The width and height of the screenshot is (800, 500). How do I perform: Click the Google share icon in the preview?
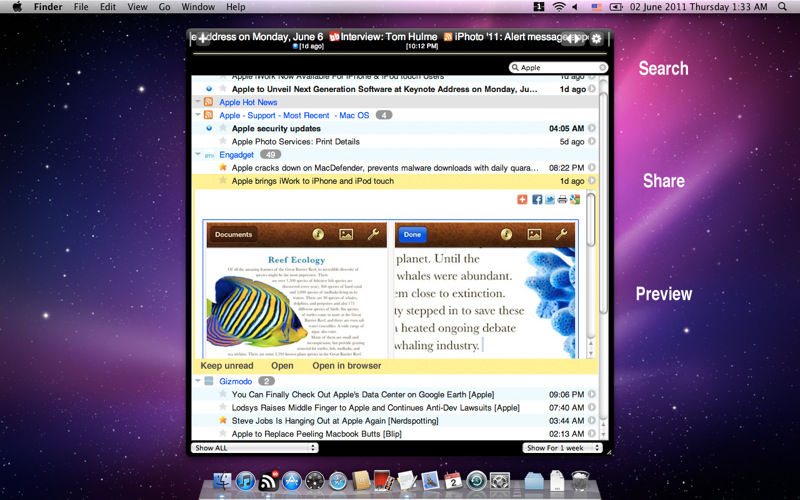pos(575,199)
